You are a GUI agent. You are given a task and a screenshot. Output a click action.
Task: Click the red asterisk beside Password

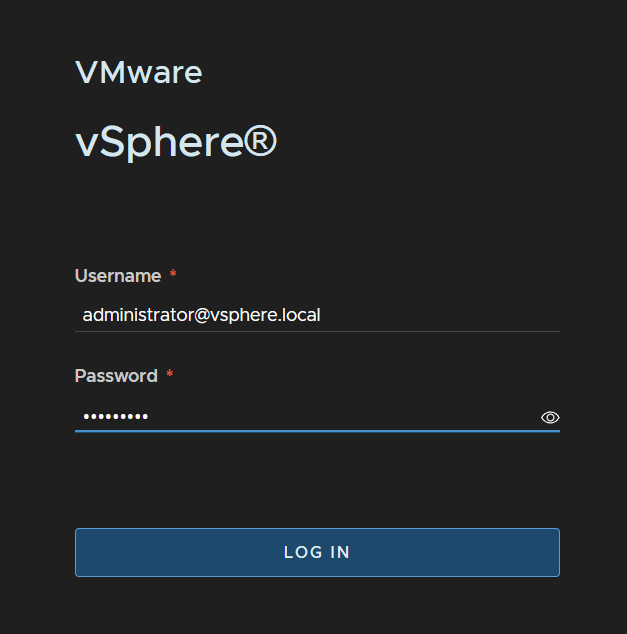coord(170,374)
